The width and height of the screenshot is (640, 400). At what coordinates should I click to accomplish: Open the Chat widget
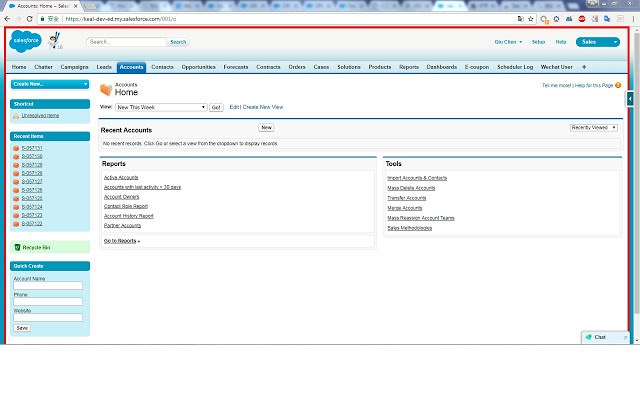click(x=604, y=337)
